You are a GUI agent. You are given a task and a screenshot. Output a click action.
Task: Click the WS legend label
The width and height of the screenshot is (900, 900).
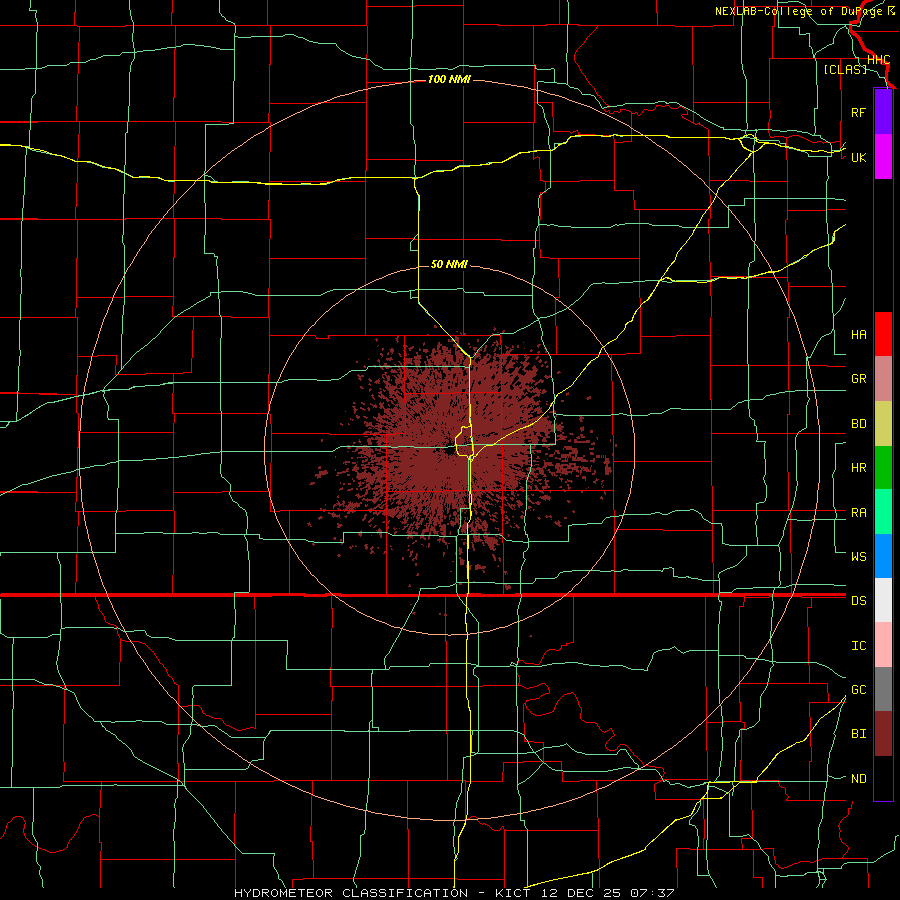(858, 556)
